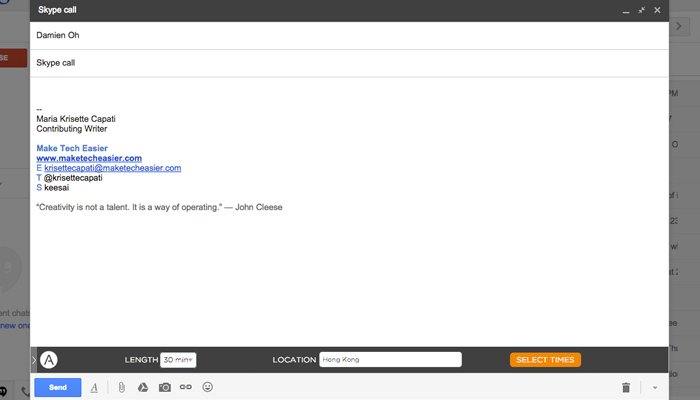Open the meeting Length dropdown
Image resolution: width=700 pixels, height=400 pixels.
(178, 360)
